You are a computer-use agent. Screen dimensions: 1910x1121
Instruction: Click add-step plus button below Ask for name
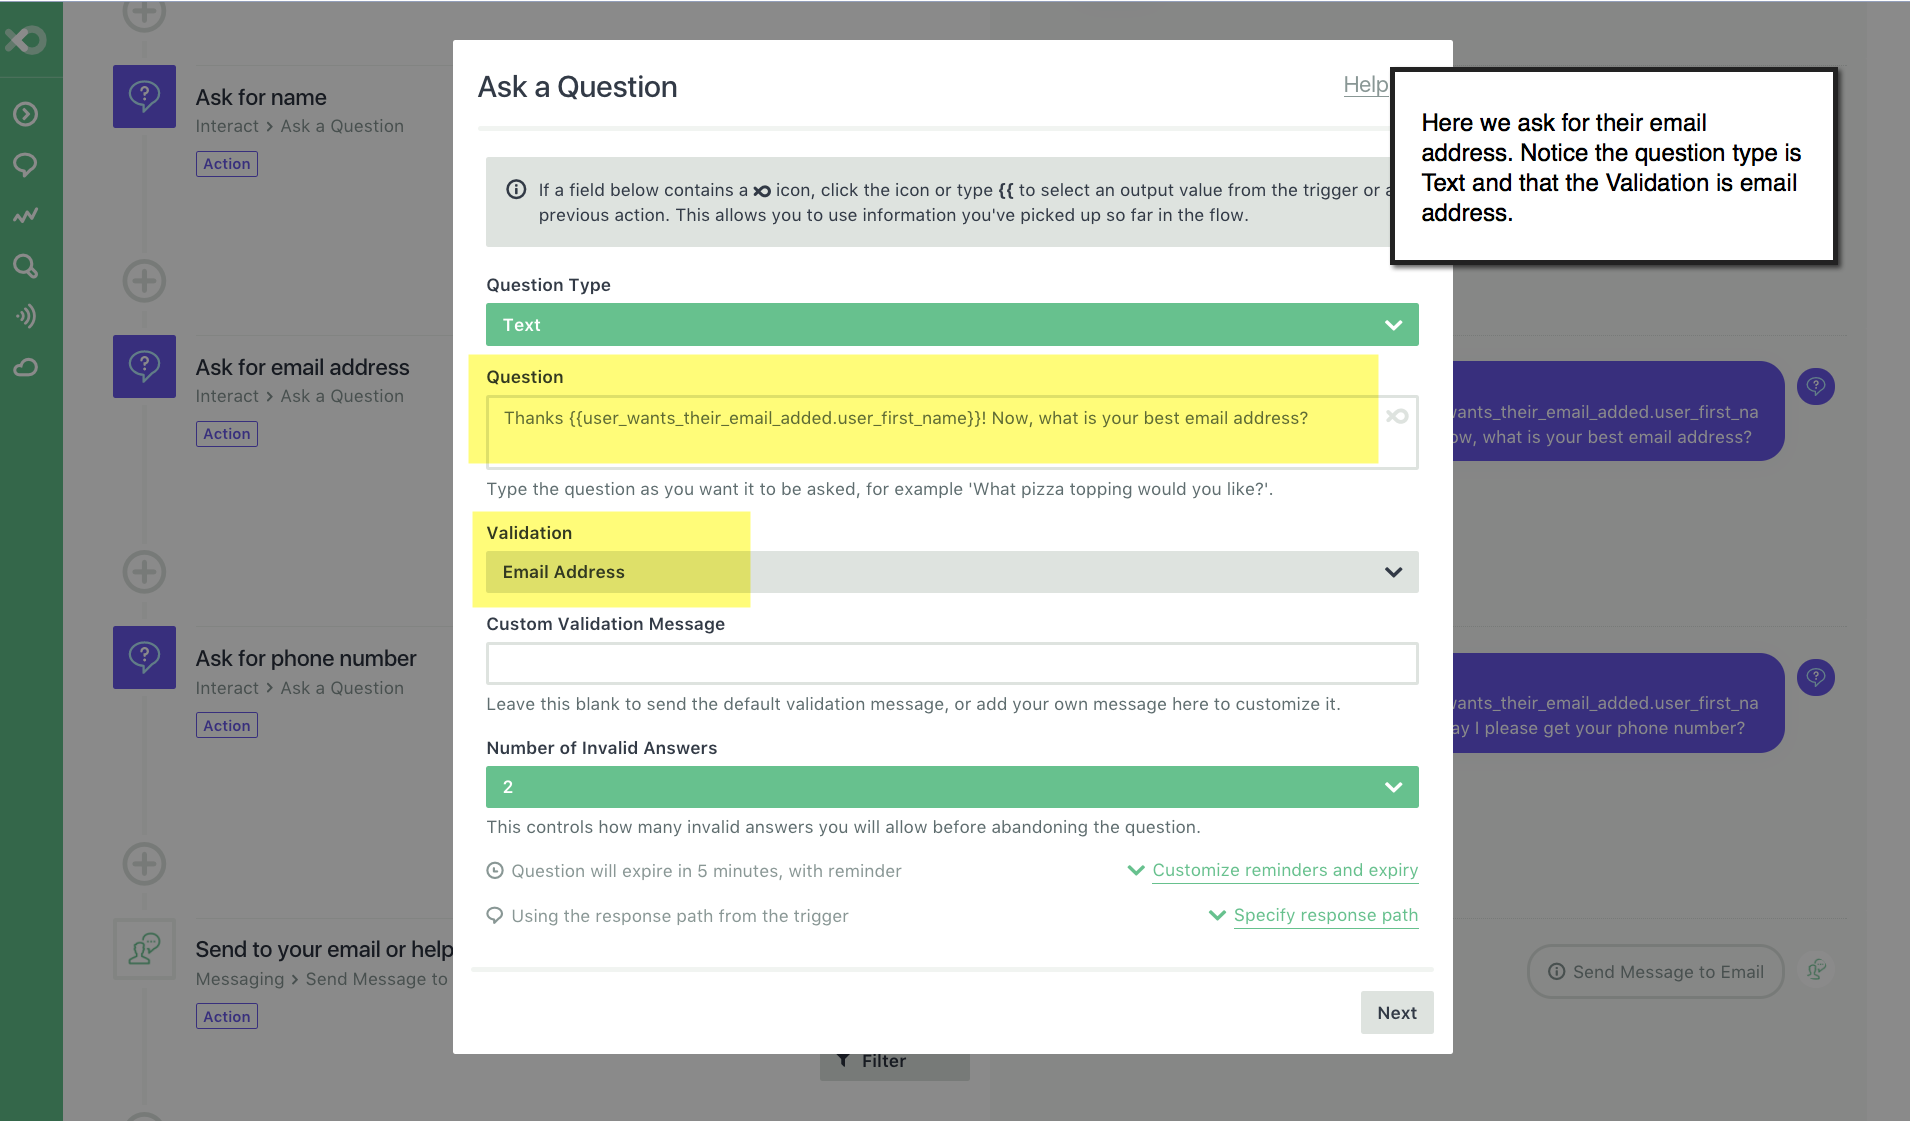click(144, 281)
